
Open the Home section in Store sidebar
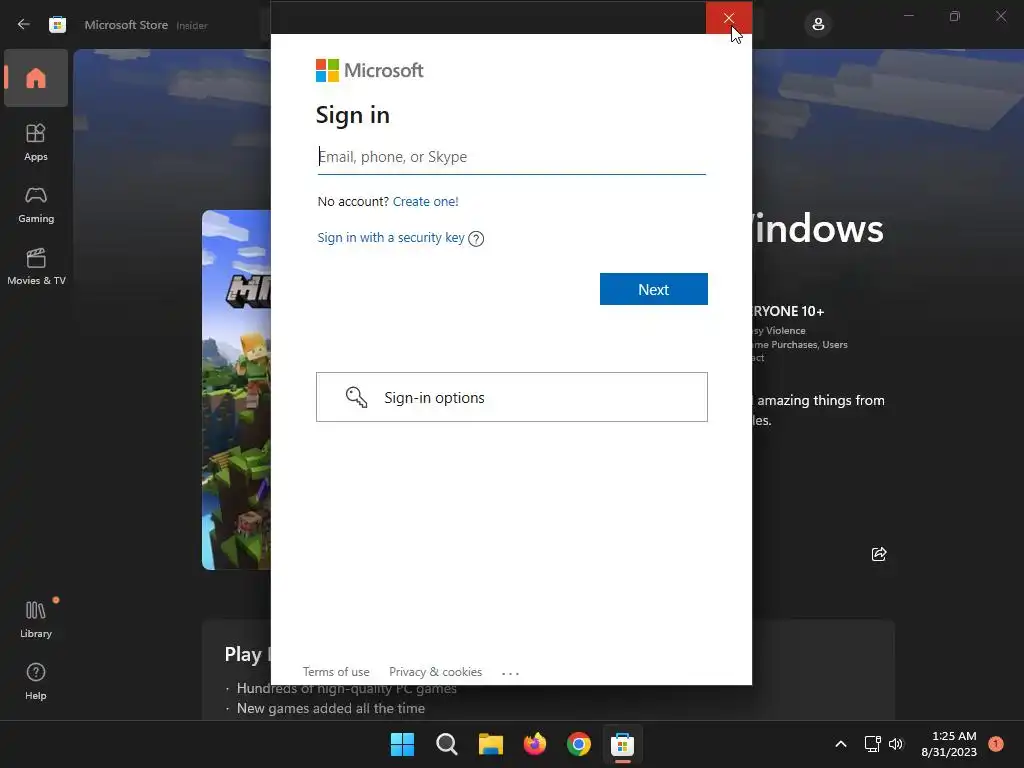(36, 78)
